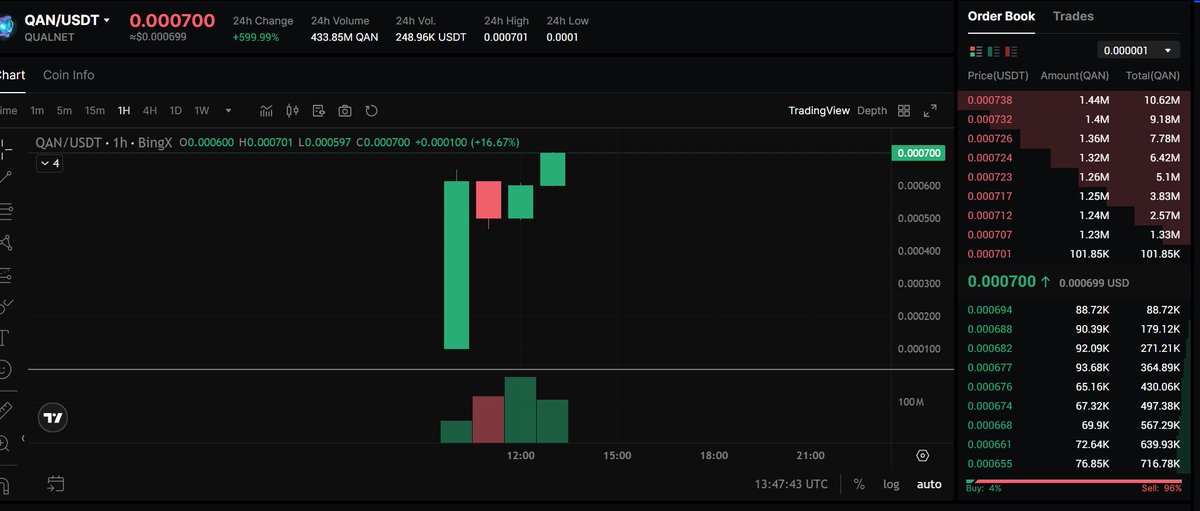The height and width of the screenshot is (511, 1200).
Task: Click the Price(USDT) column header
Action: 998,76
